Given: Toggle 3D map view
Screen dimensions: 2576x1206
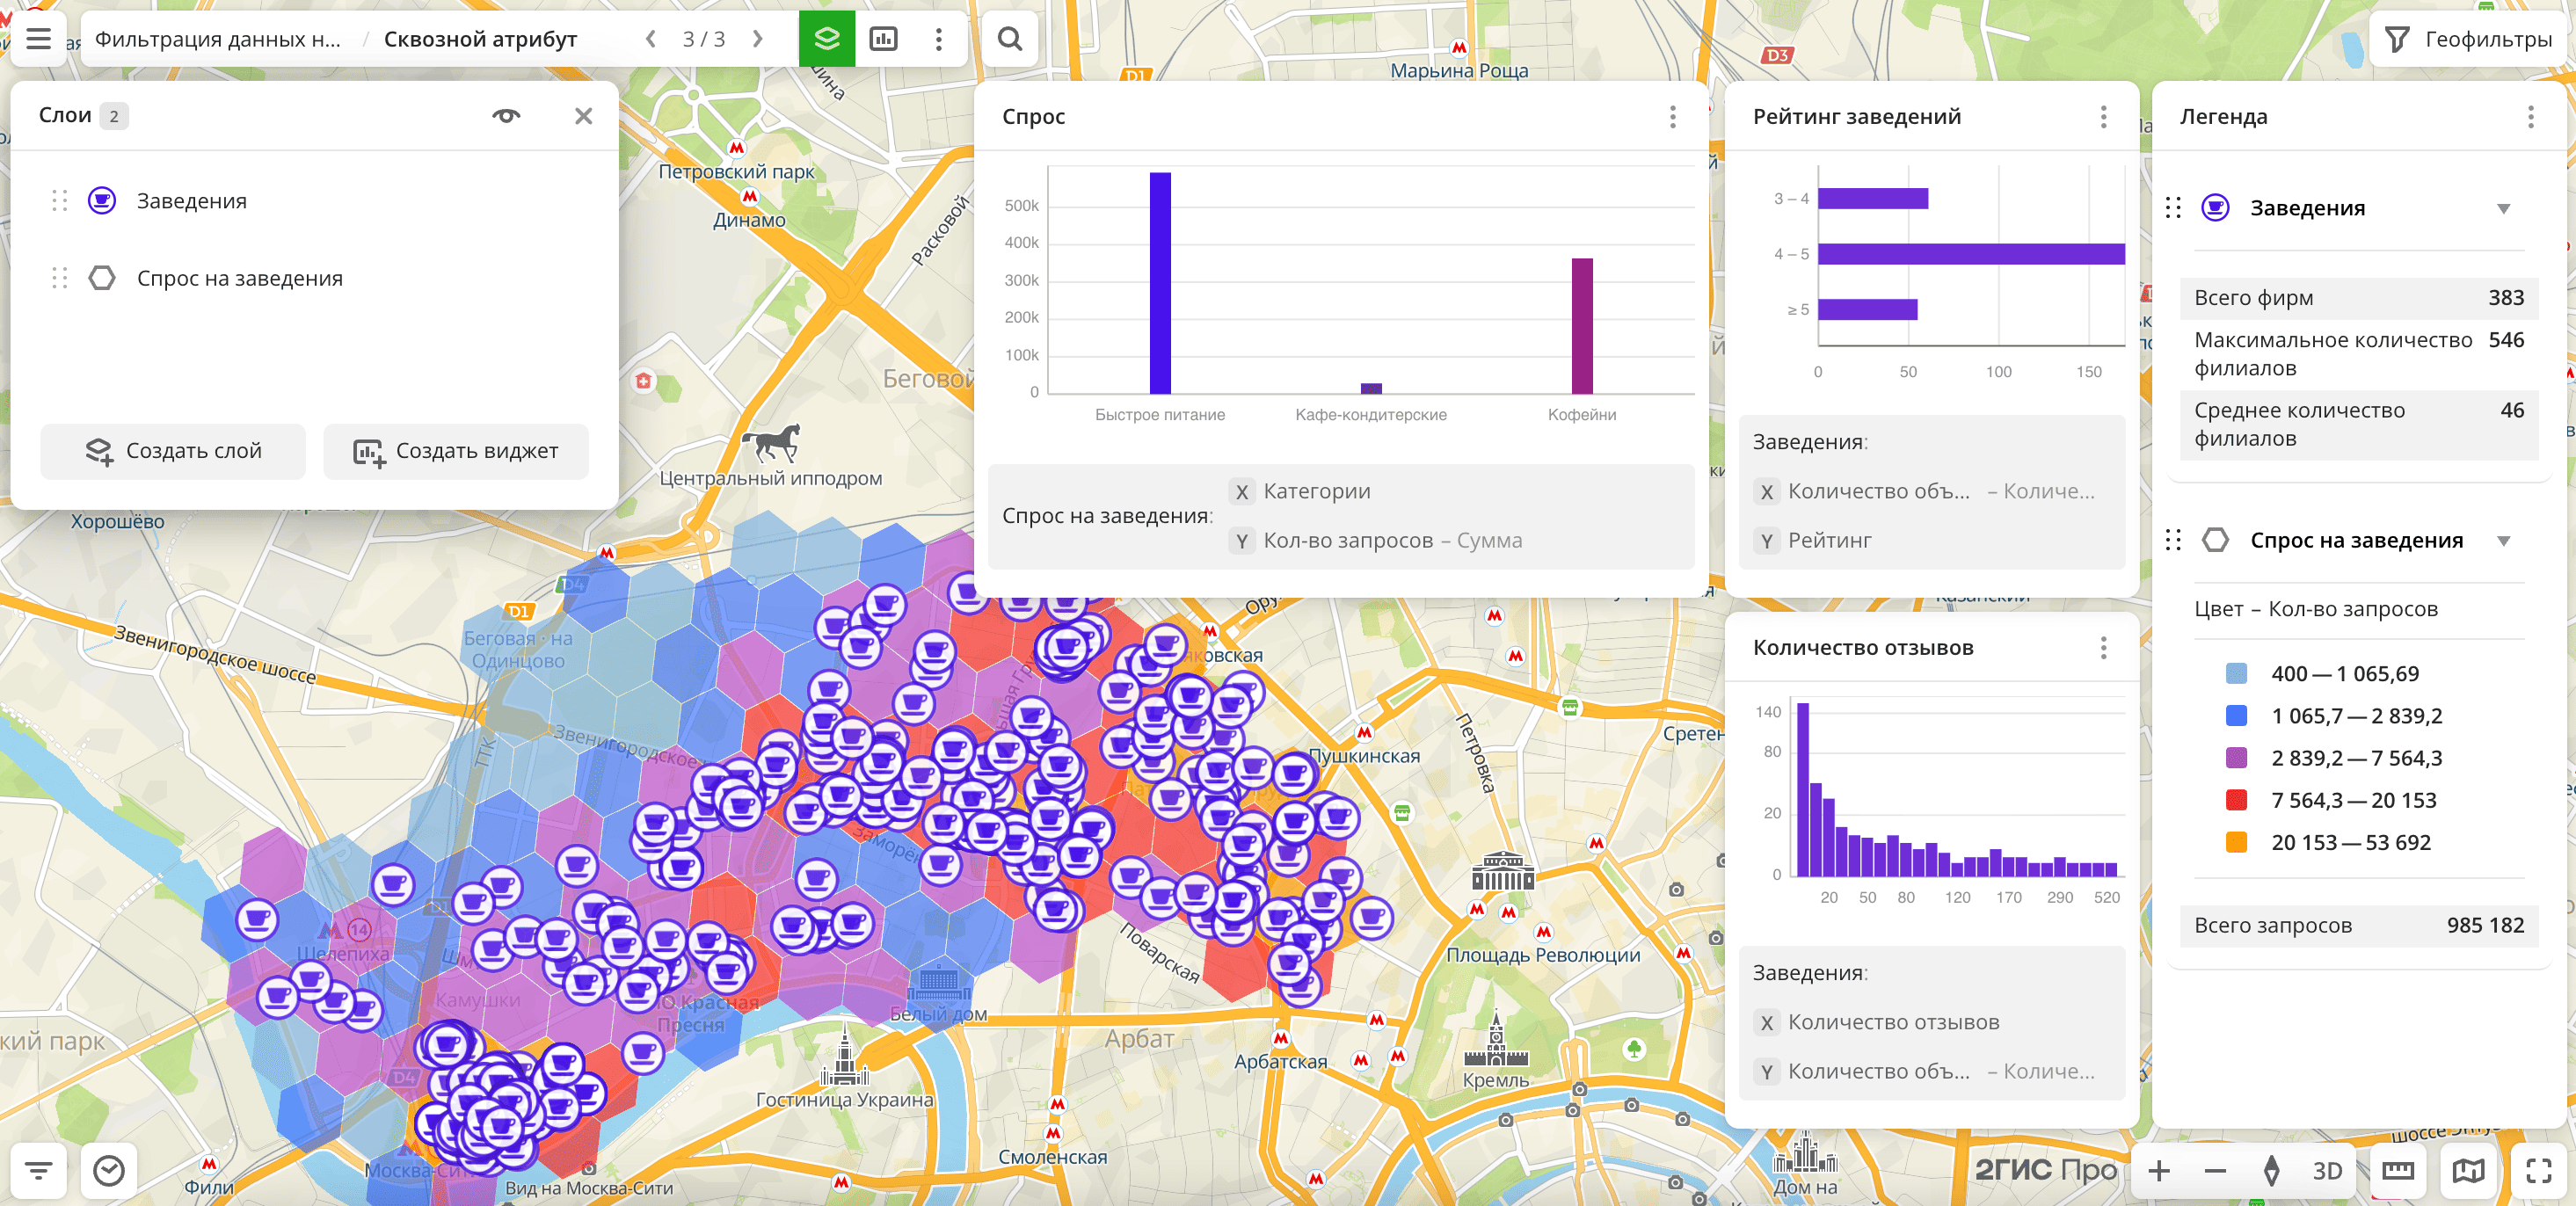Looking at the screenshot, I should coord(2327,1170).
